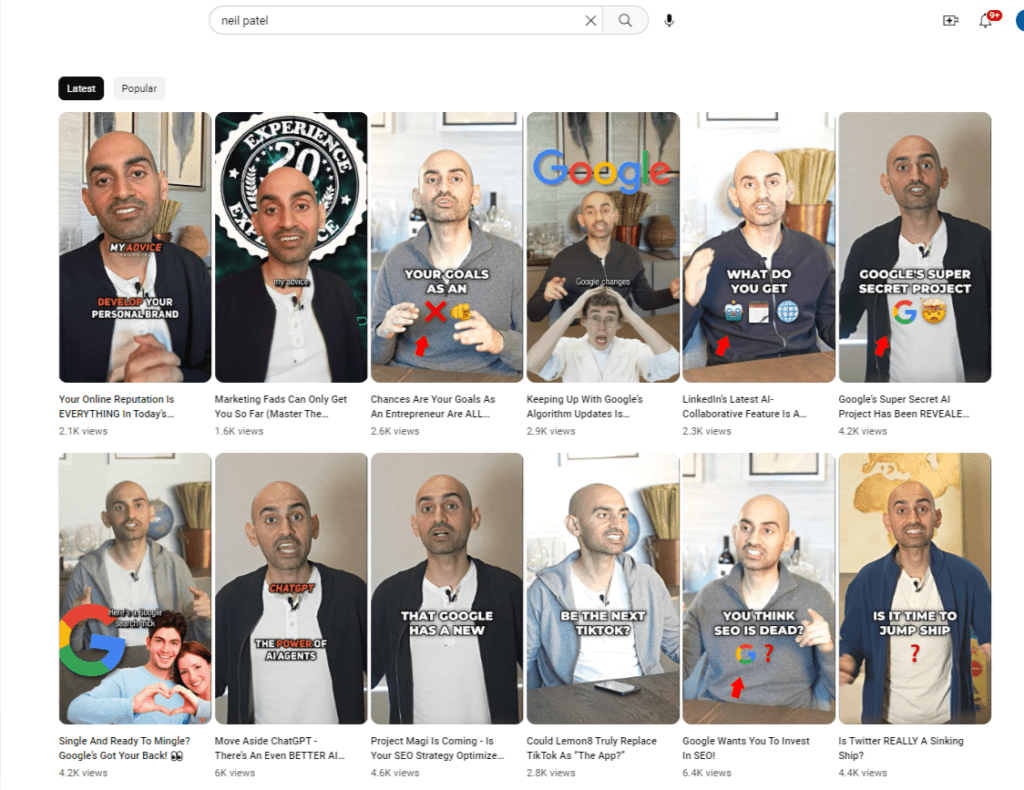Open the notifications bell
The height and width of the screenshot is (790, 1024).
[x=986, y=21]
